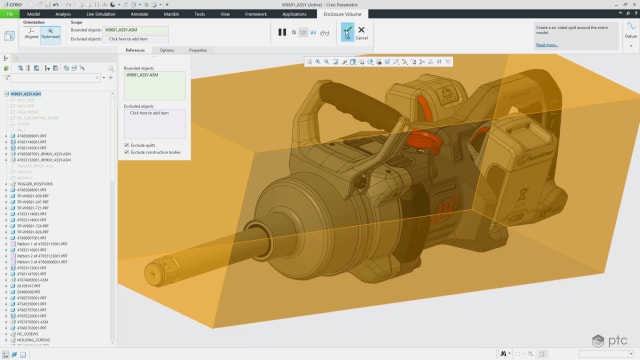Open the Model ribbon tab
The height and width of the screenshot is (360, 640).
(33, 14)
